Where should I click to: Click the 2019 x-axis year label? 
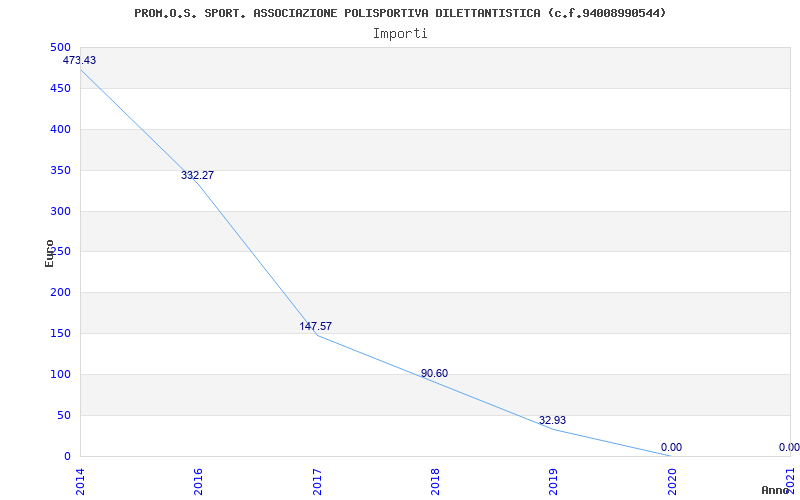[x=553, y=482]
